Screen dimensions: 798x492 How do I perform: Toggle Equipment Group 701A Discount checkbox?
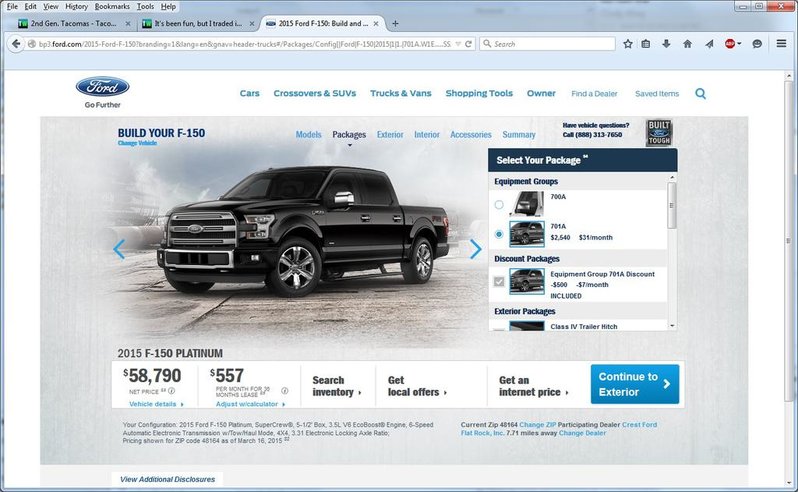click(499, 281)
